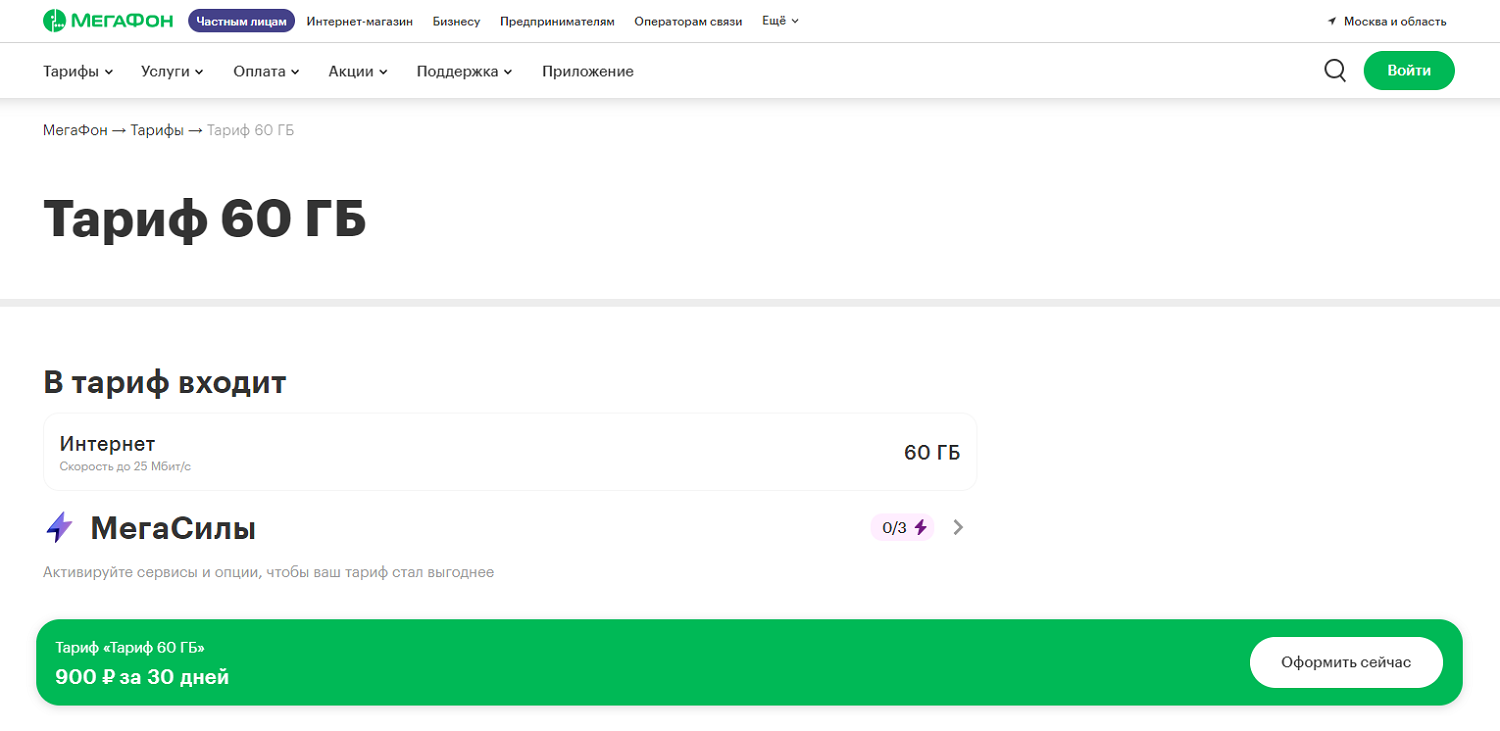Open the Услуги dropdown menu
Viewport: 1500px width, 731px height.
point(172,71)
